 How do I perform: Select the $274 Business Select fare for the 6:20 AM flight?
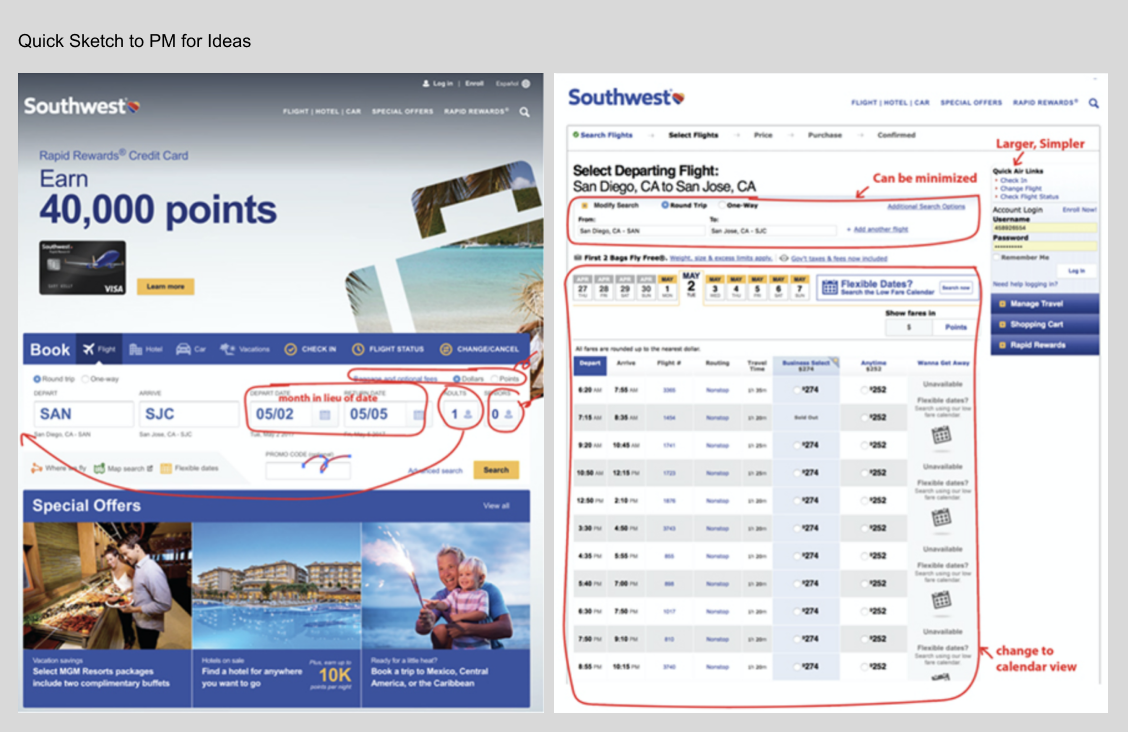coord(798,390)
